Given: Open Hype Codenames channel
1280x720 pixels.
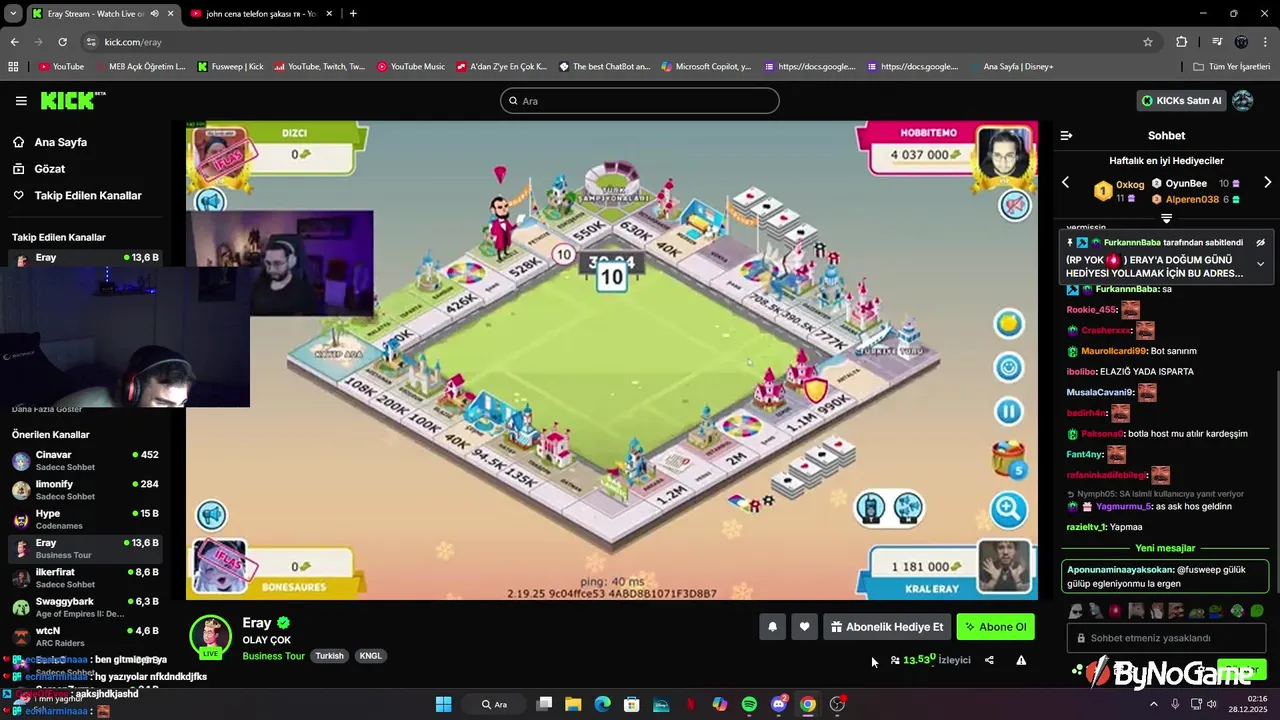Looking at the screenshot, I should 85,519.
